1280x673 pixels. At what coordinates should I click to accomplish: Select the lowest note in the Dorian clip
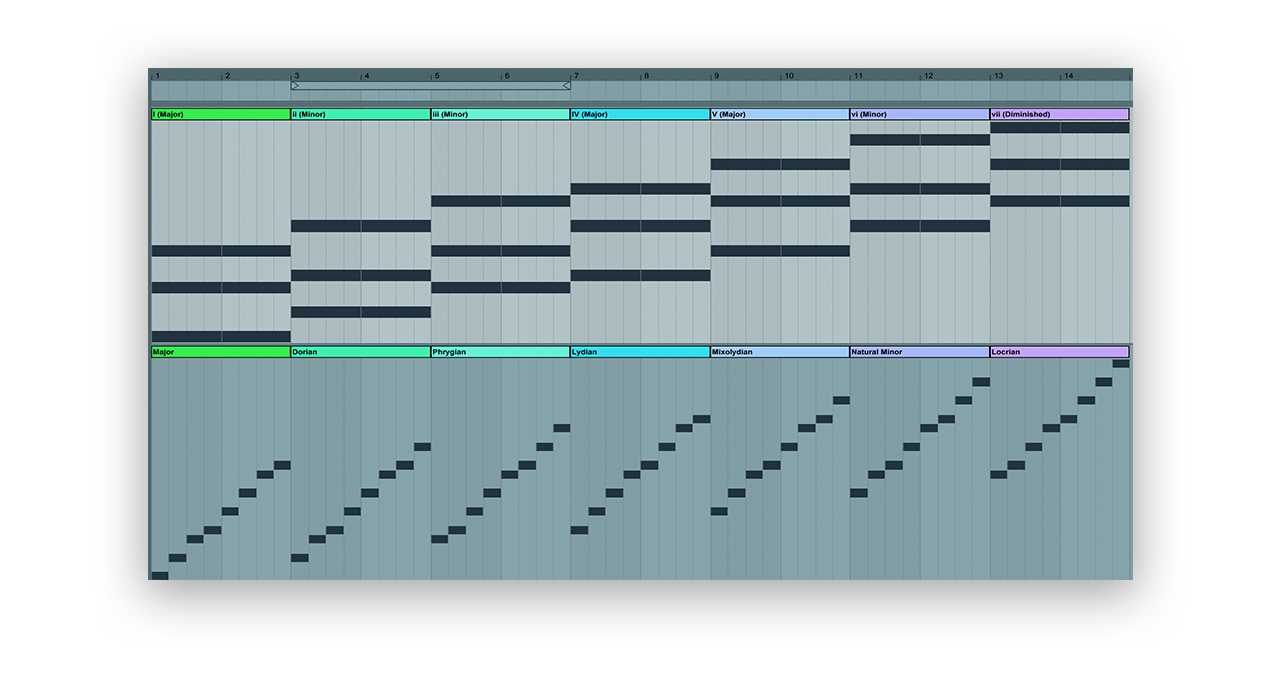pos(300,558)
